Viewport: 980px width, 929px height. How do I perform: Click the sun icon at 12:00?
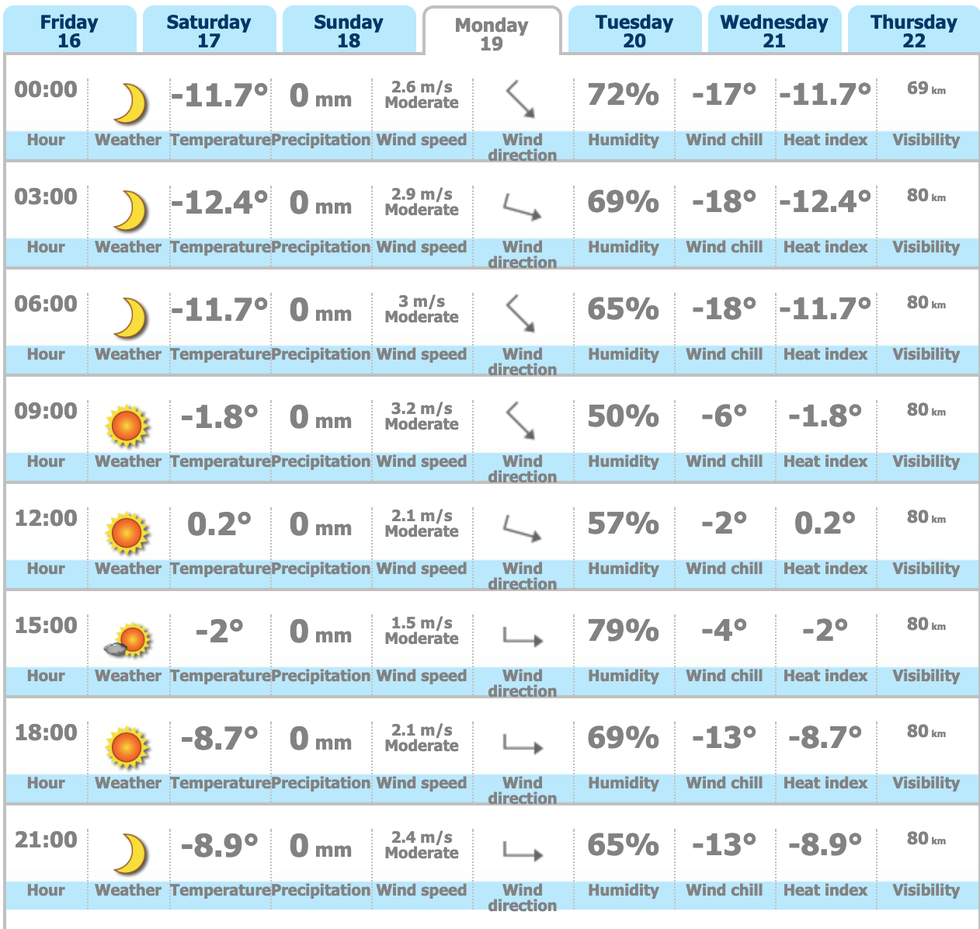pos(128,533)
